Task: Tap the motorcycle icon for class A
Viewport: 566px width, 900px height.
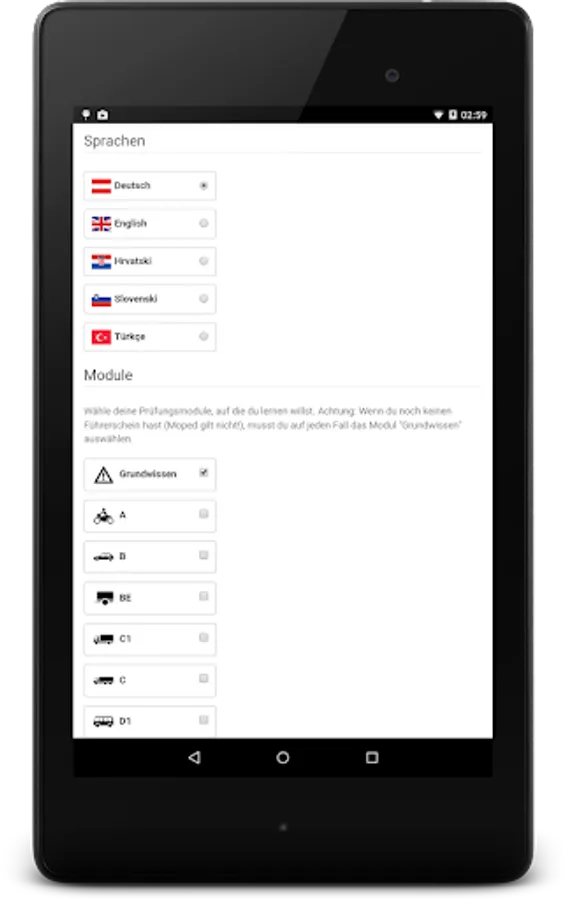Action: coord(103,516)
